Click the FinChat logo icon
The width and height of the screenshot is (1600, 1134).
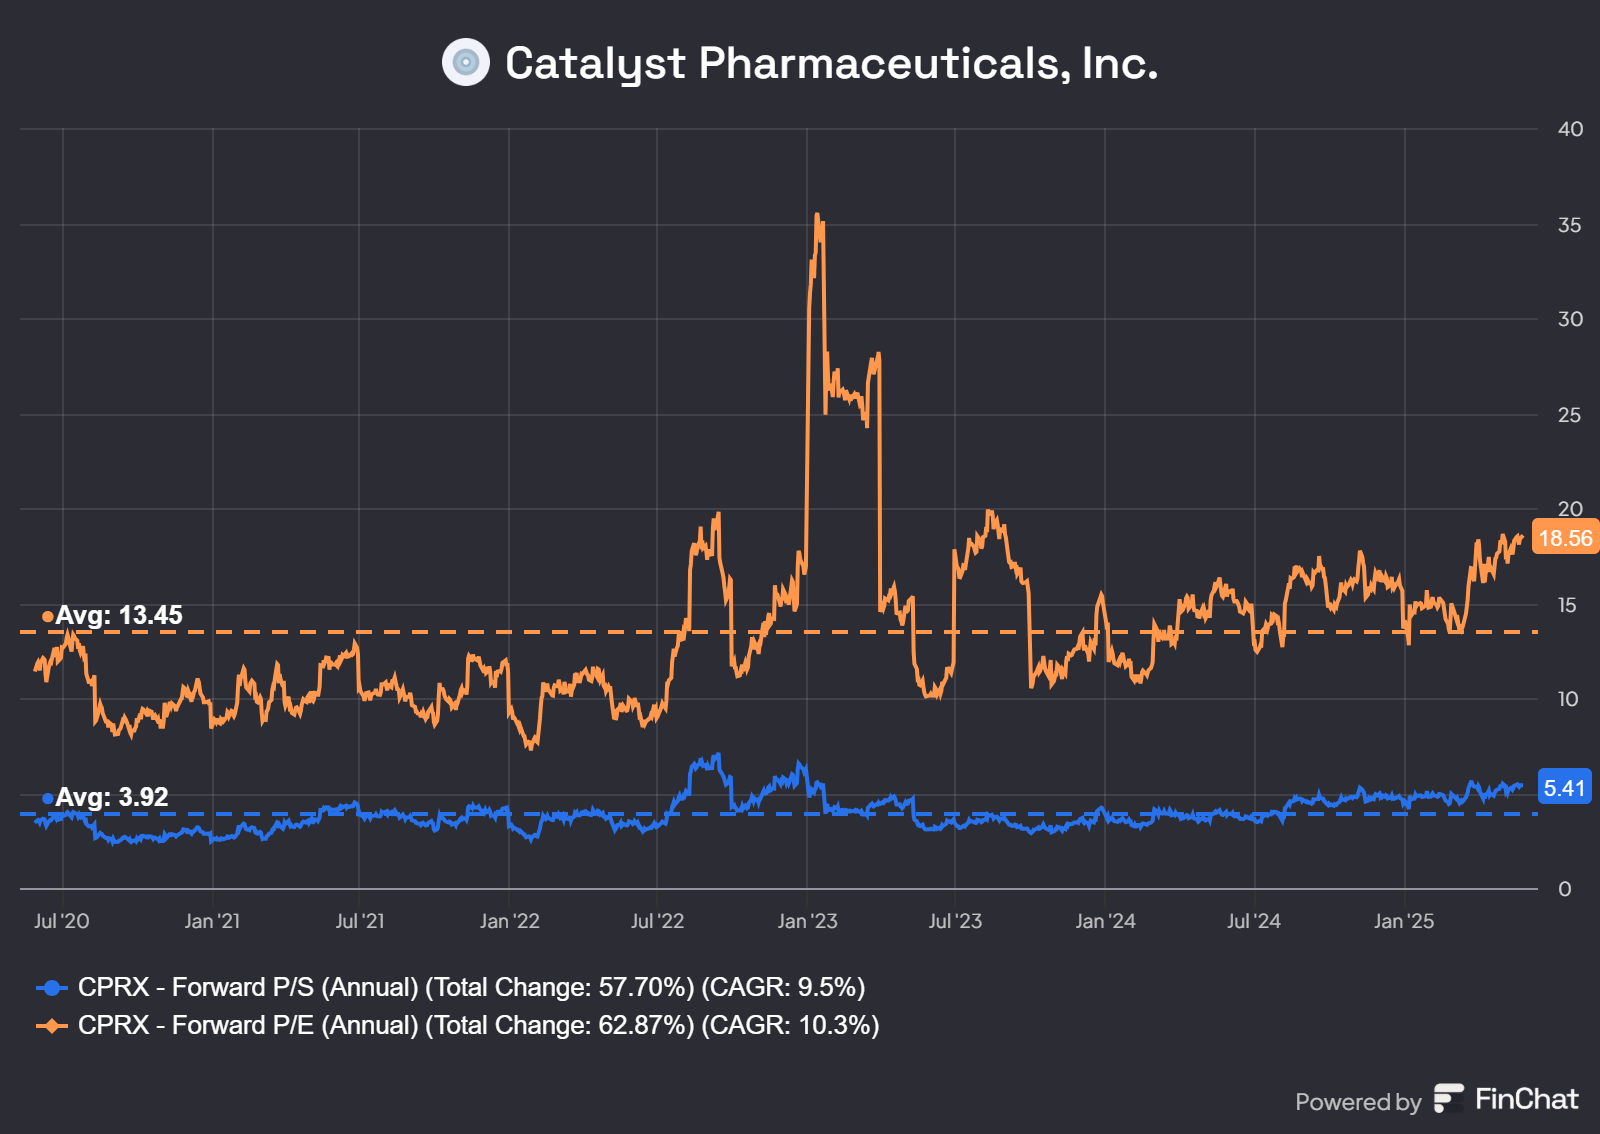(1448, 1098)
